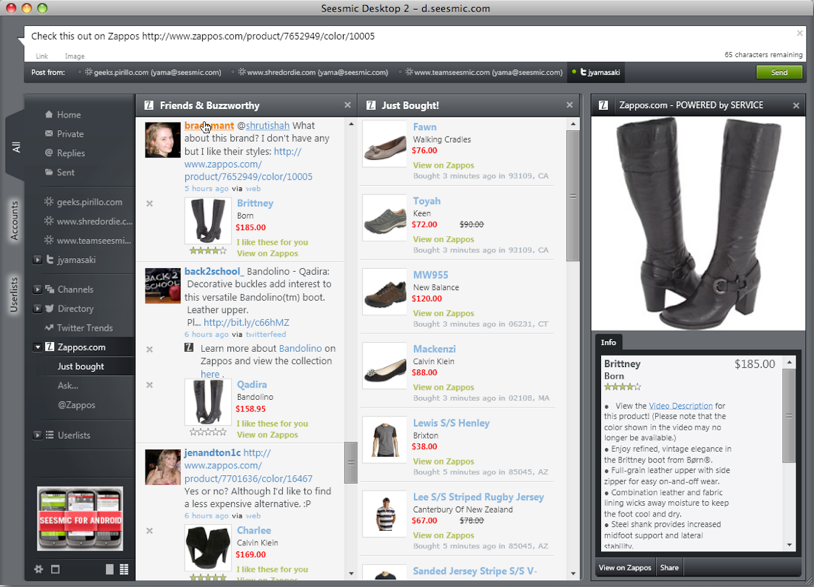The image size is (814, 587).
Task: Collapse the Zappos.com section
Action: [x=37, y=347]
